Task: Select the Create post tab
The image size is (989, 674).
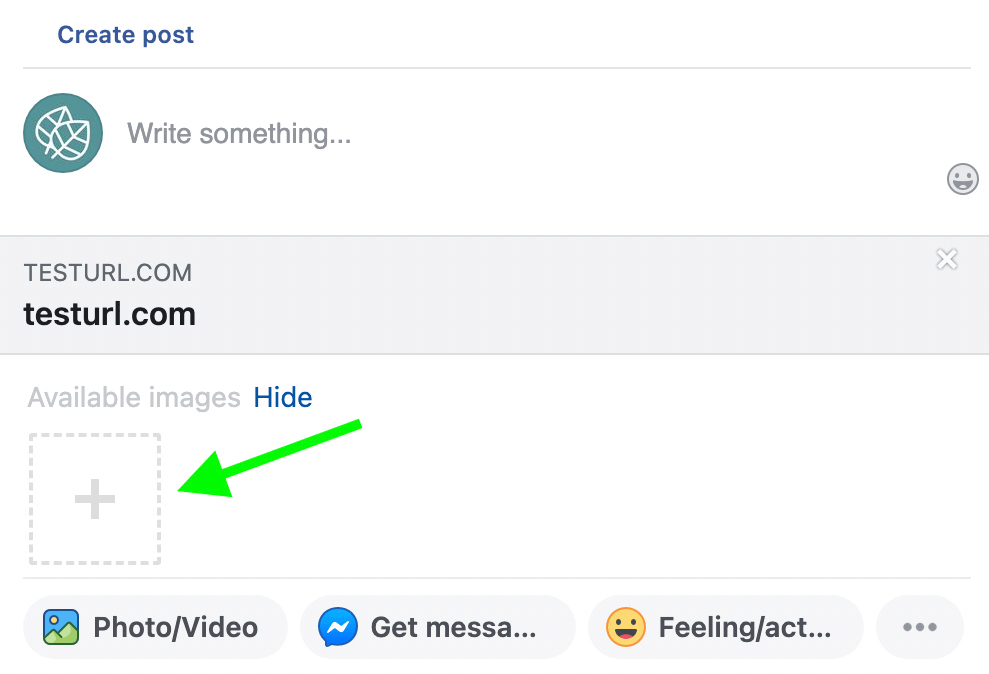Action: pos(125,34)
